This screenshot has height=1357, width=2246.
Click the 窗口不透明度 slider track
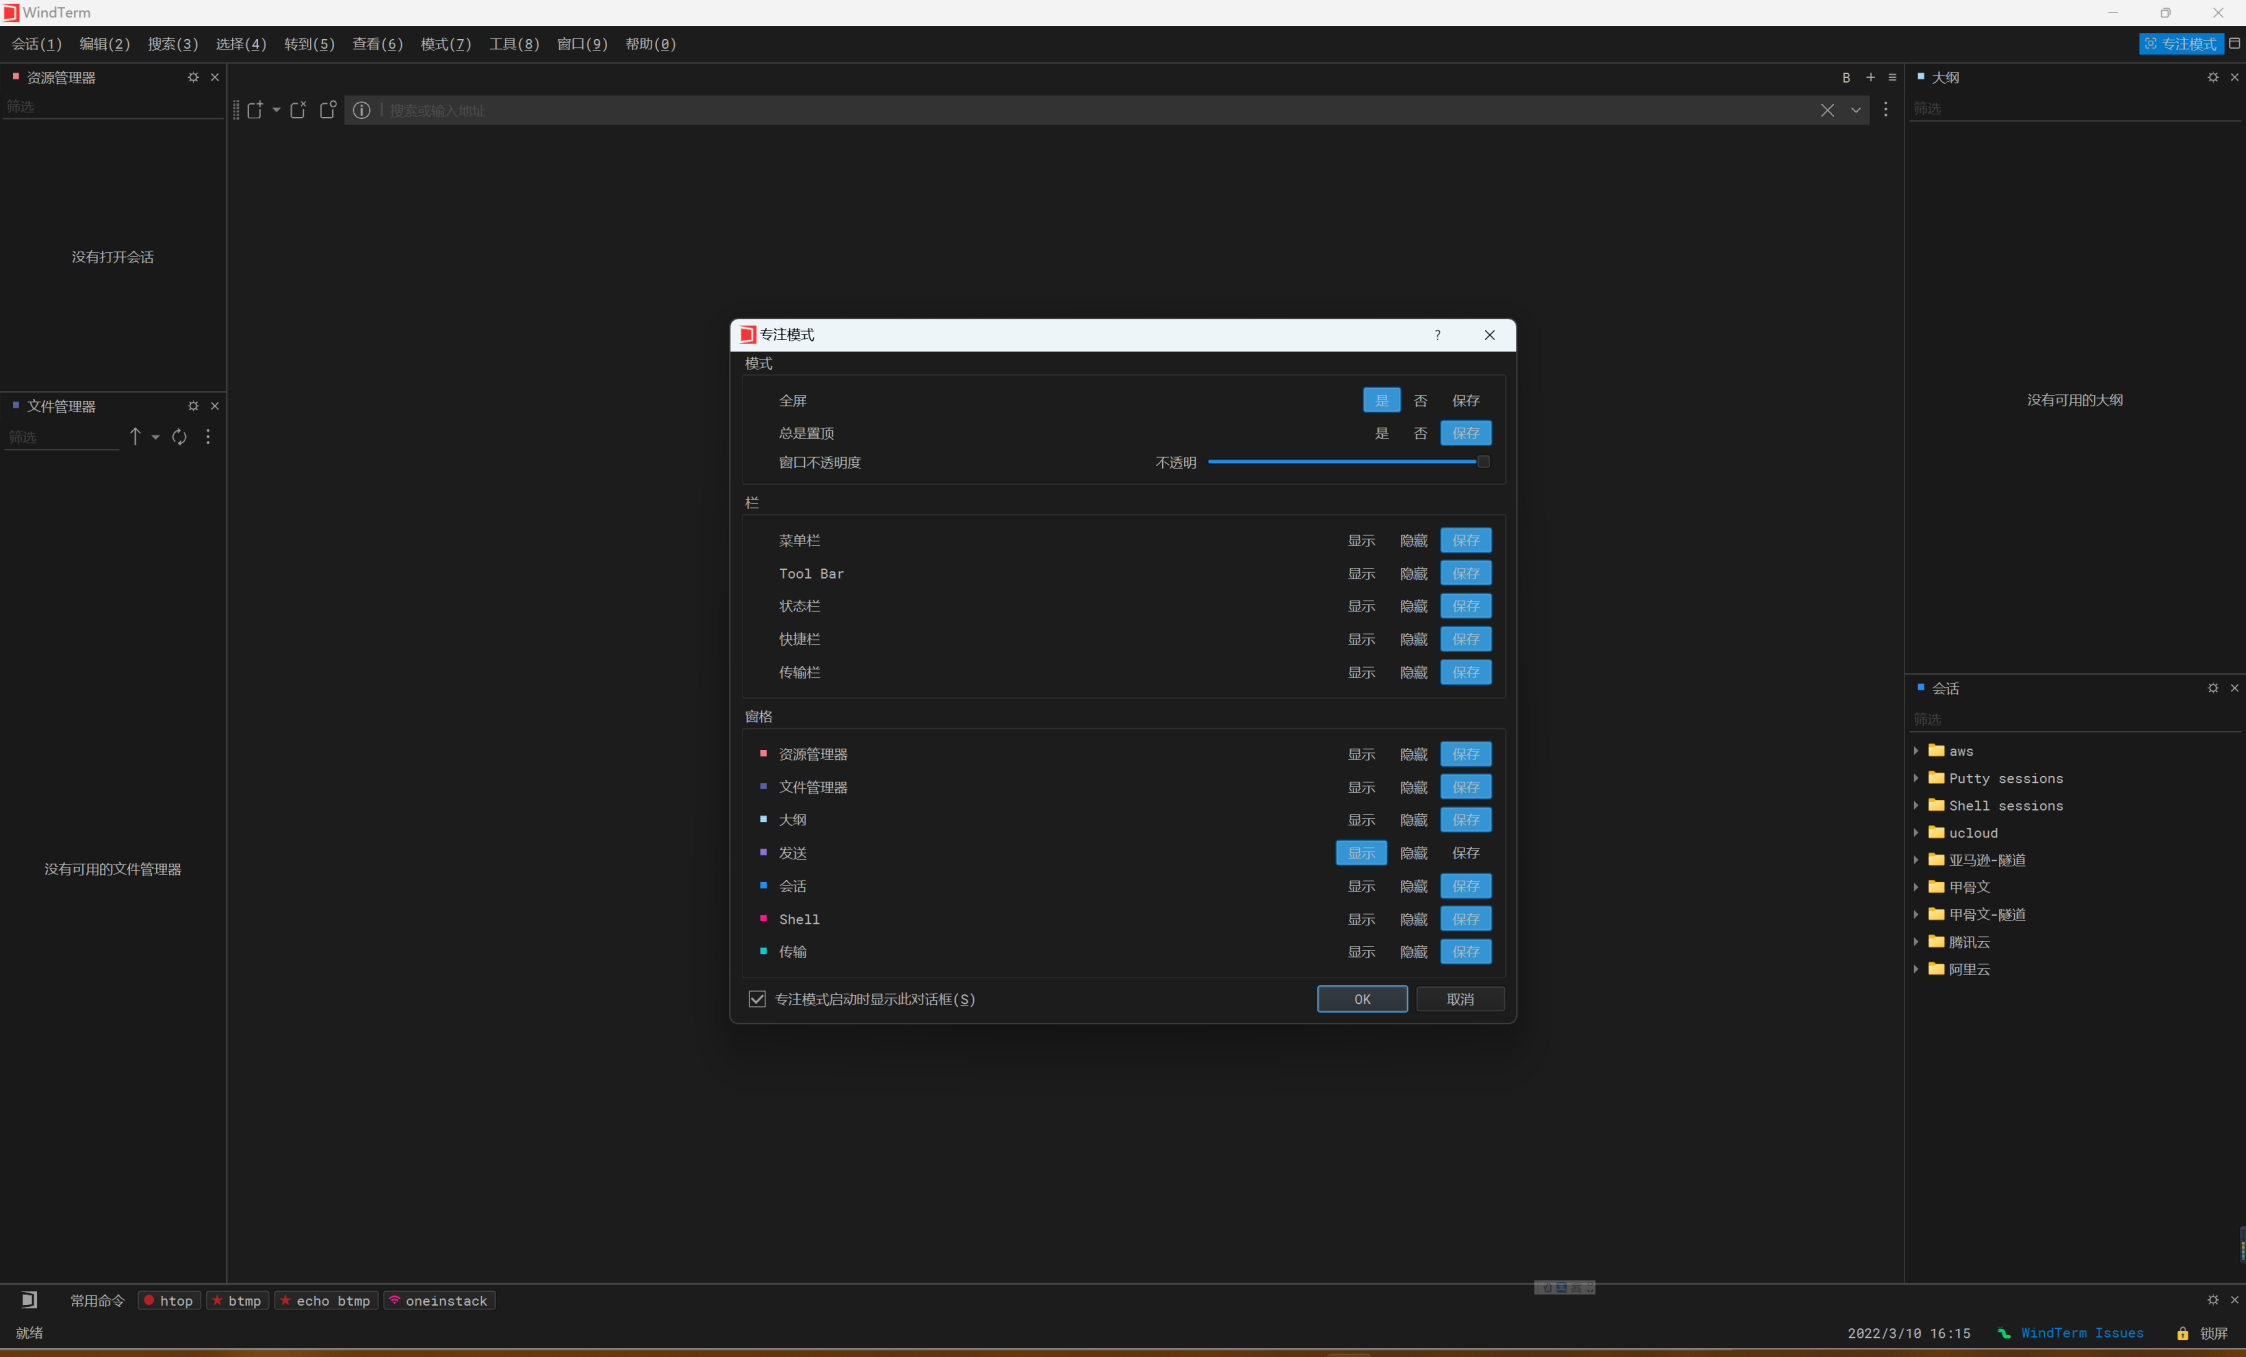pyautogui.click(x=1340, y=462)
